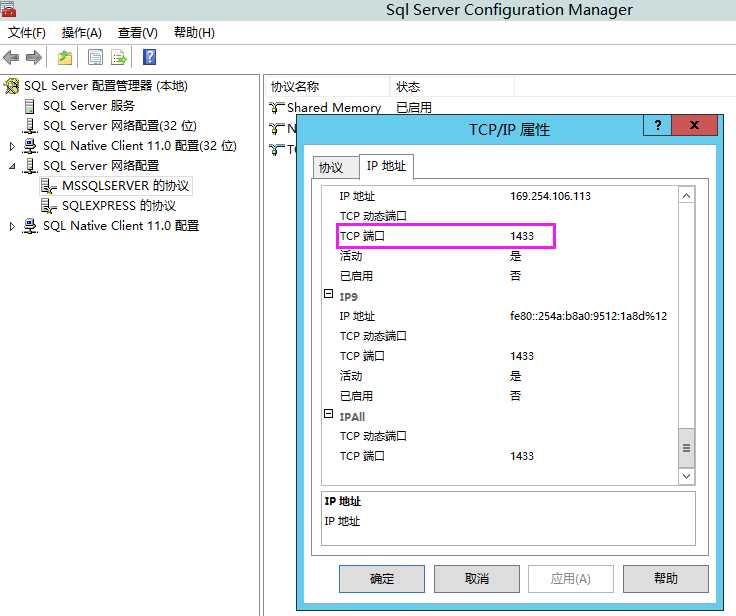
Task: Click the TCP 端口 1433 value above IP9
Action: point(522,236)
